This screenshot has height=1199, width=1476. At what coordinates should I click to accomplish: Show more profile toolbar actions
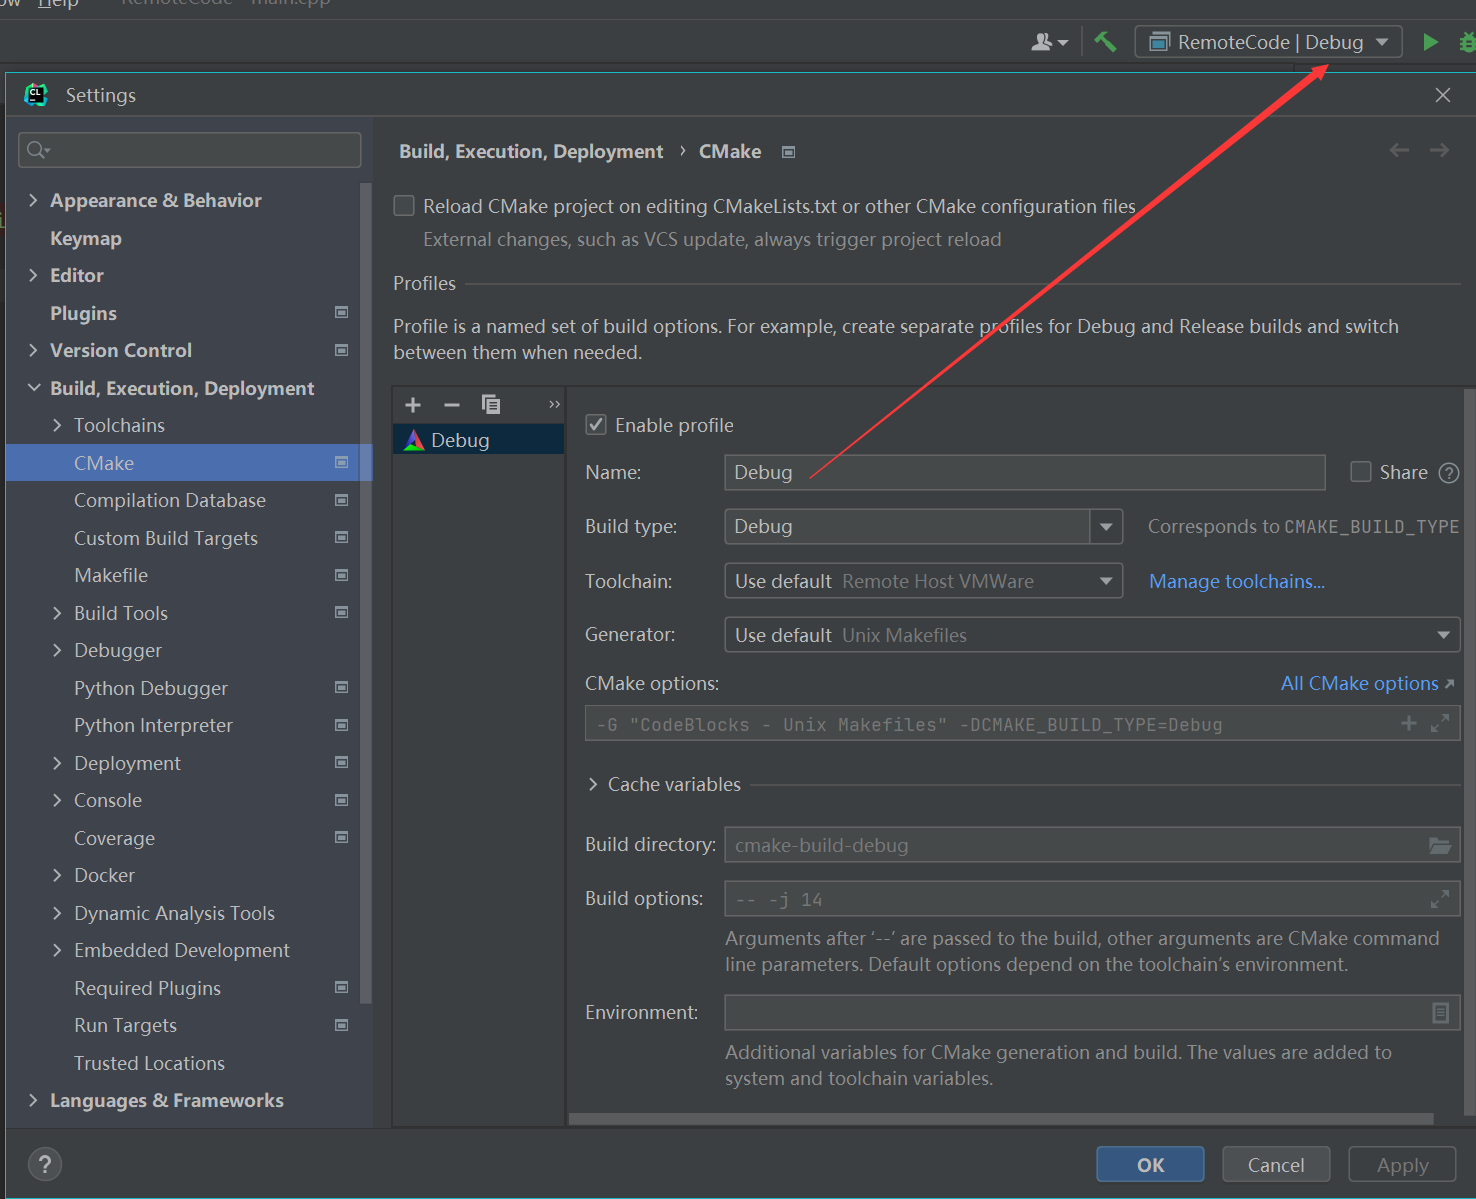[554, 405]
